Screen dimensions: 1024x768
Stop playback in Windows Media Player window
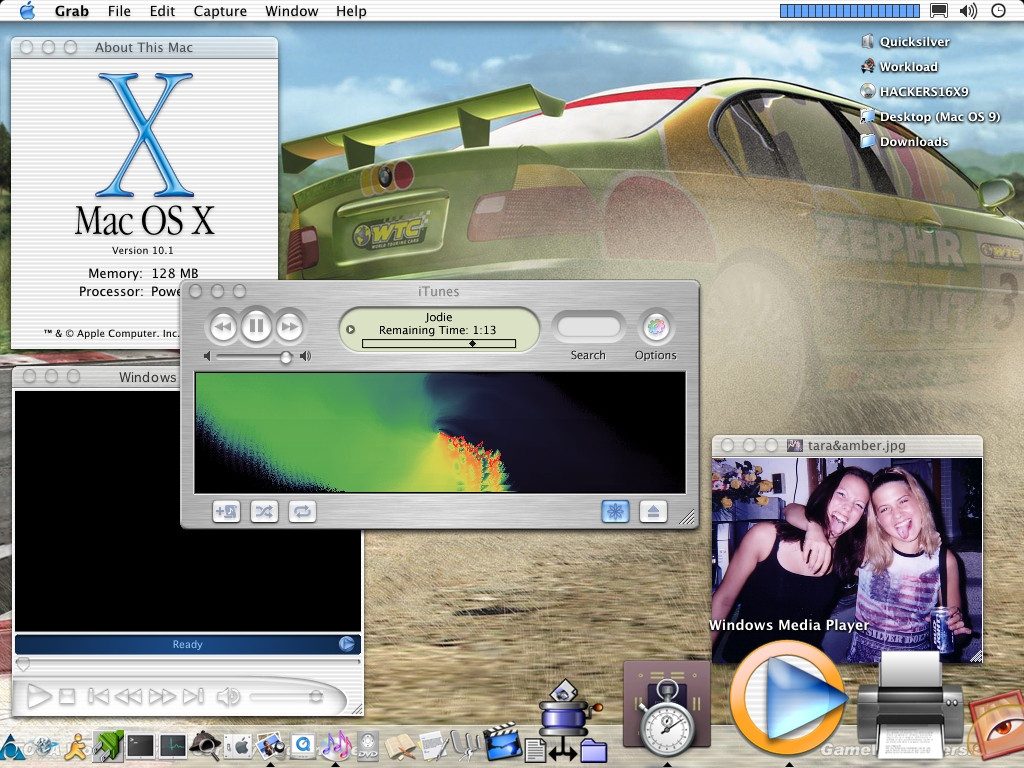[x=67, y=697]
